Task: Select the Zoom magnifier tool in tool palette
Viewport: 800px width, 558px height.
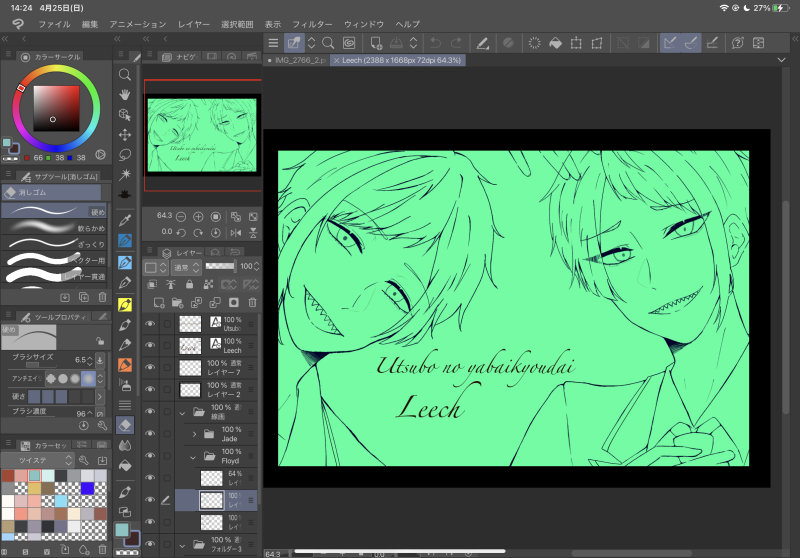Action: [x=124, y=74]
